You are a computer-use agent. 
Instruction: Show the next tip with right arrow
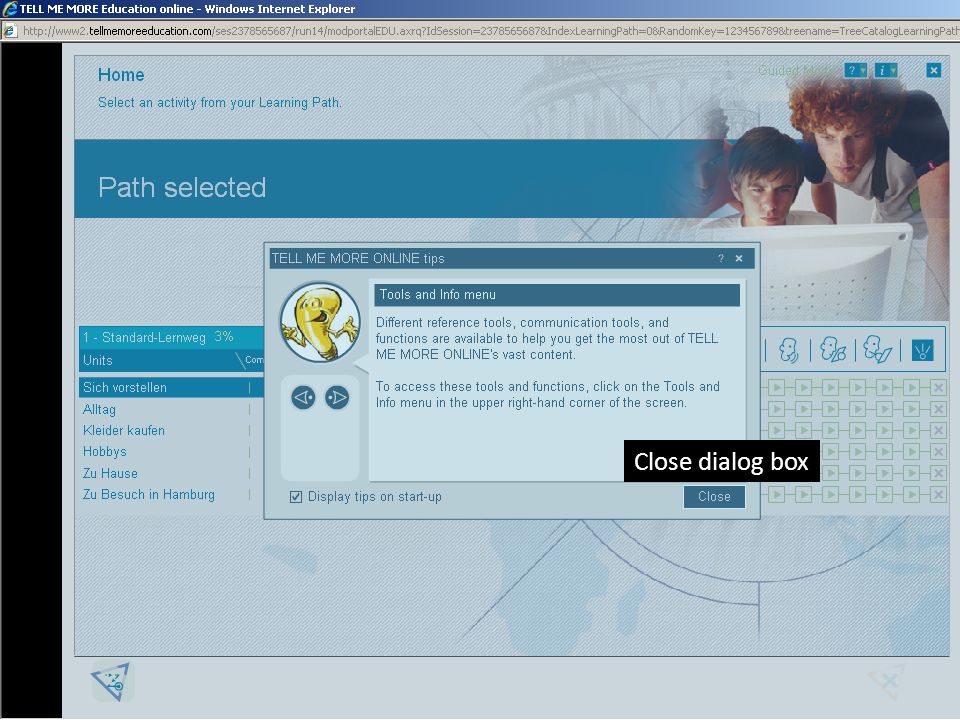[337, 397]
